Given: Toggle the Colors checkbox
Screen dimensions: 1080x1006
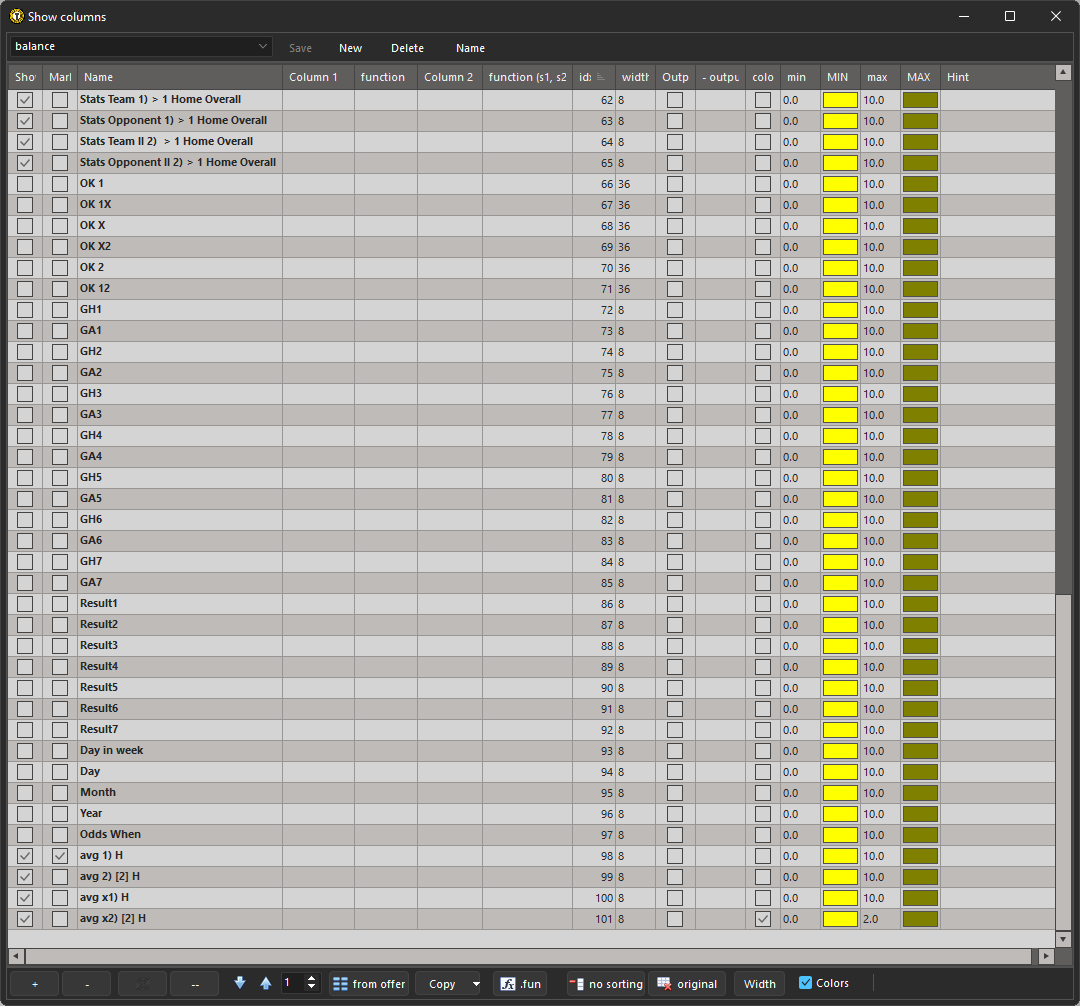Looking at the screenshot, I should (806, 983).
